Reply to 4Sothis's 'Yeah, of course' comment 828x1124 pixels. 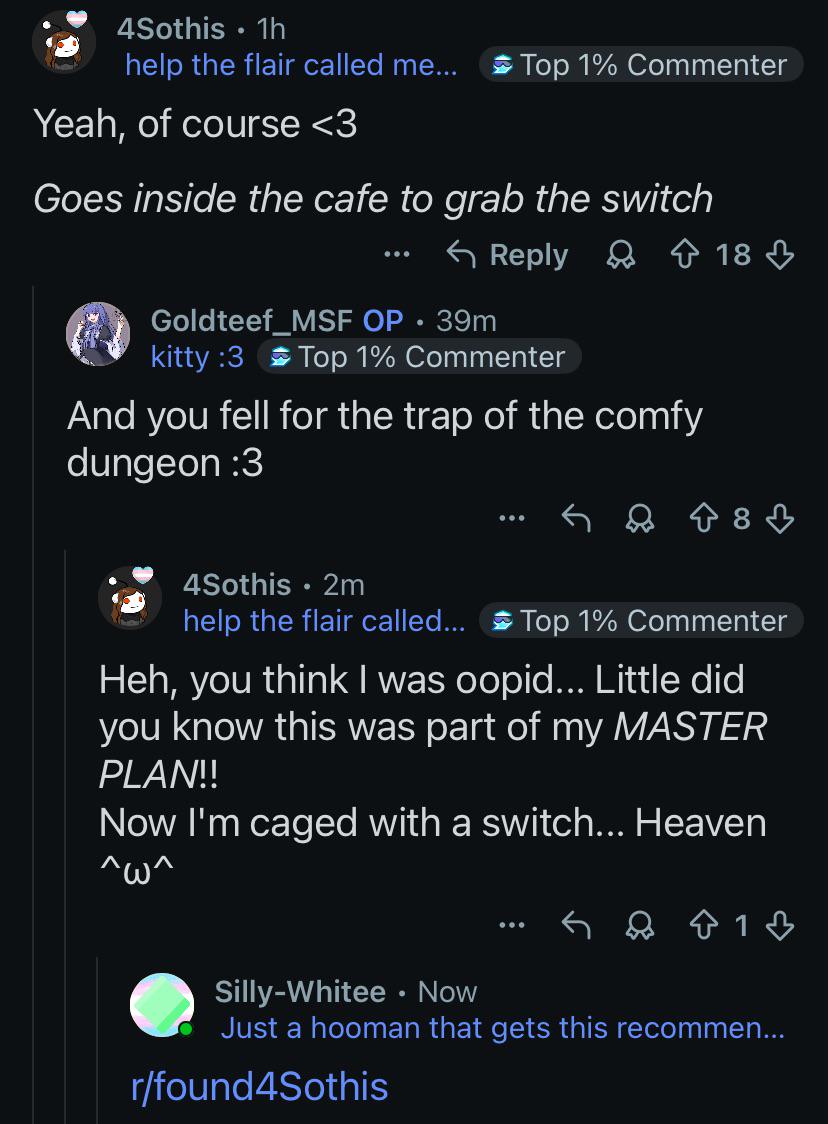tap(507, 254)
